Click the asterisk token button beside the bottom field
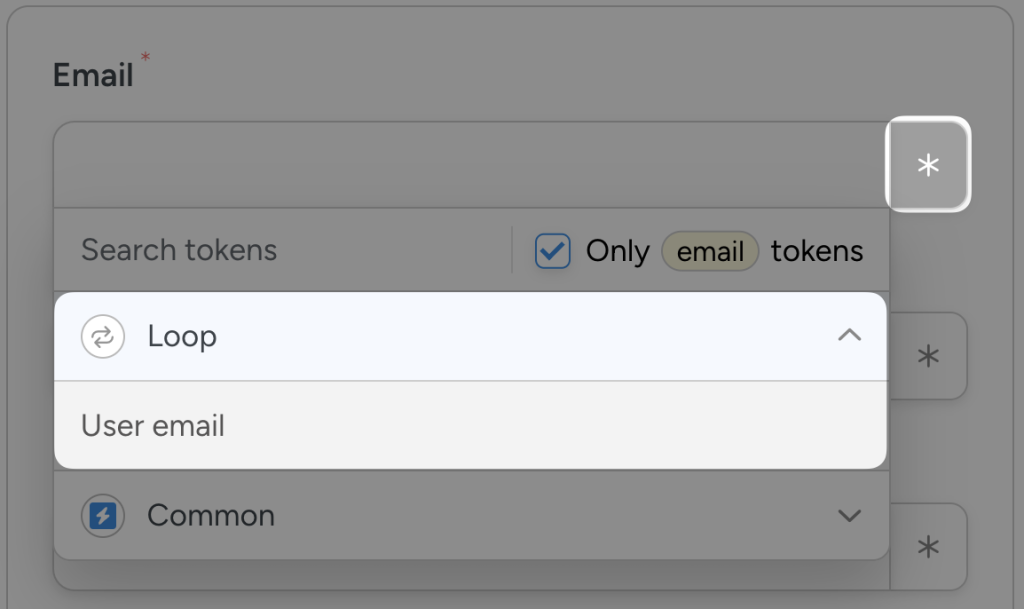The image size is (1024, 609). pyautogui.click(x=927, y=546)
